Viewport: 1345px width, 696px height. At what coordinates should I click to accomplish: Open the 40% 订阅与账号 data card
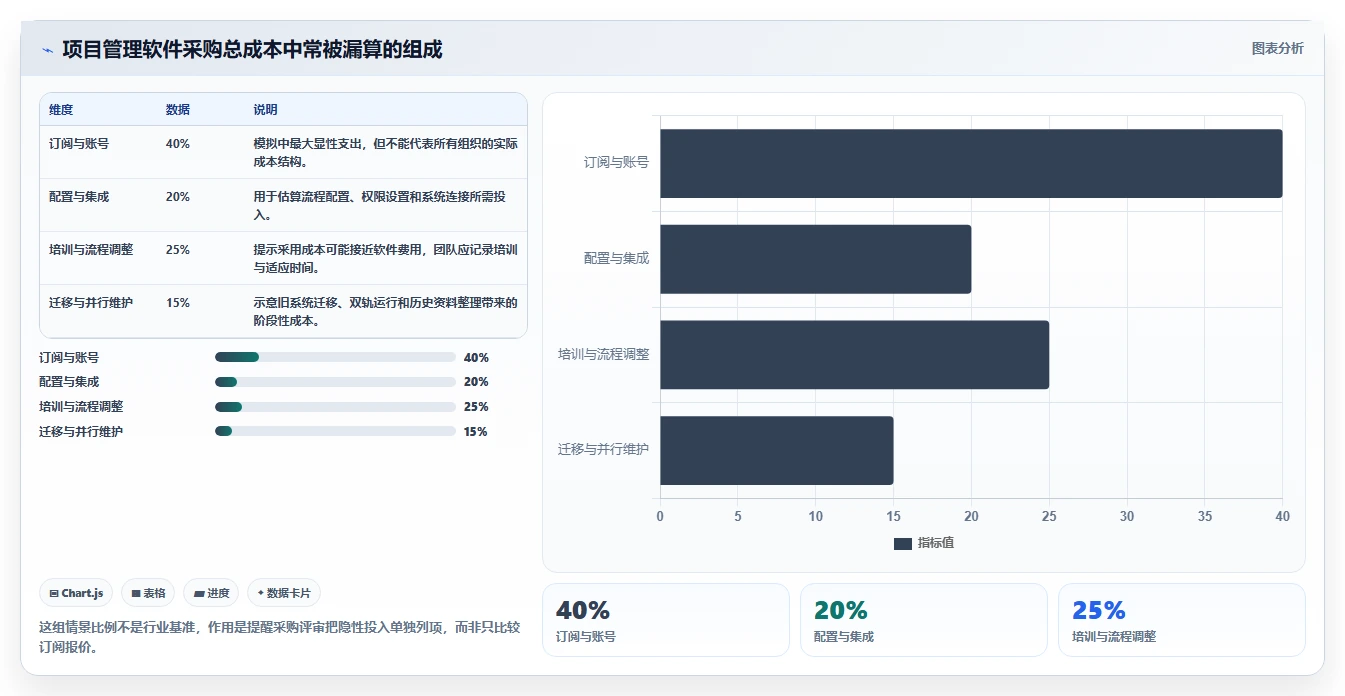pyautogui.click(x=666, y=620)
